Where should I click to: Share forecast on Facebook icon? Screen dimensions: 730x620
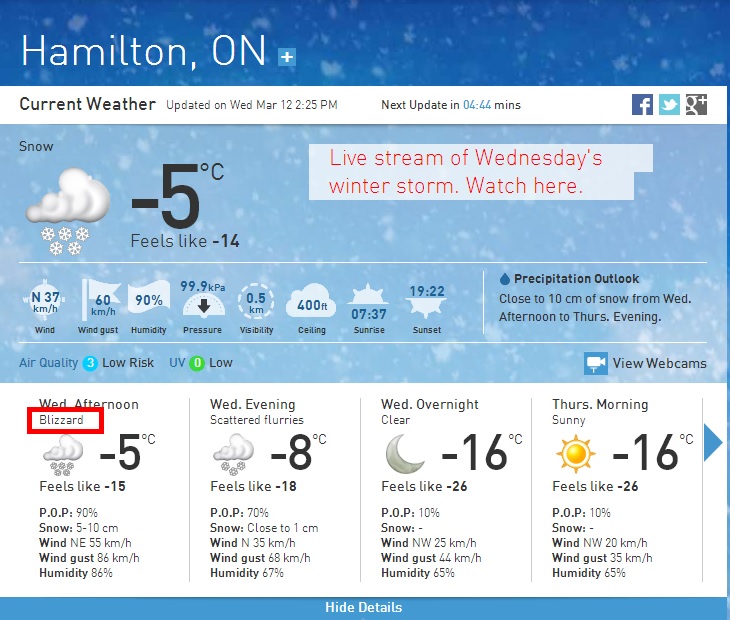(x=642, y=105)
